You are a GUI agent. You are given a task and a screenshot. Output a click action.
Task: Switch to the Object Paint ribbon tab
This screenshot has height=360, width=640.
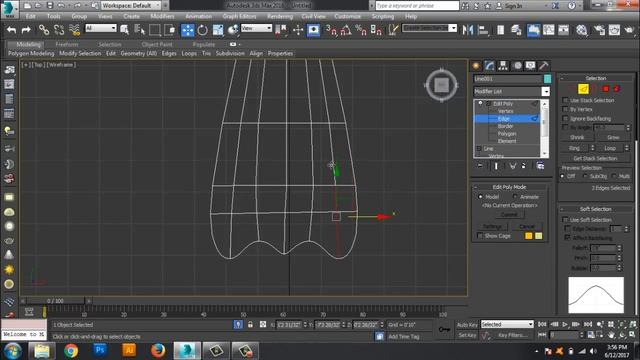coord(157,44)
